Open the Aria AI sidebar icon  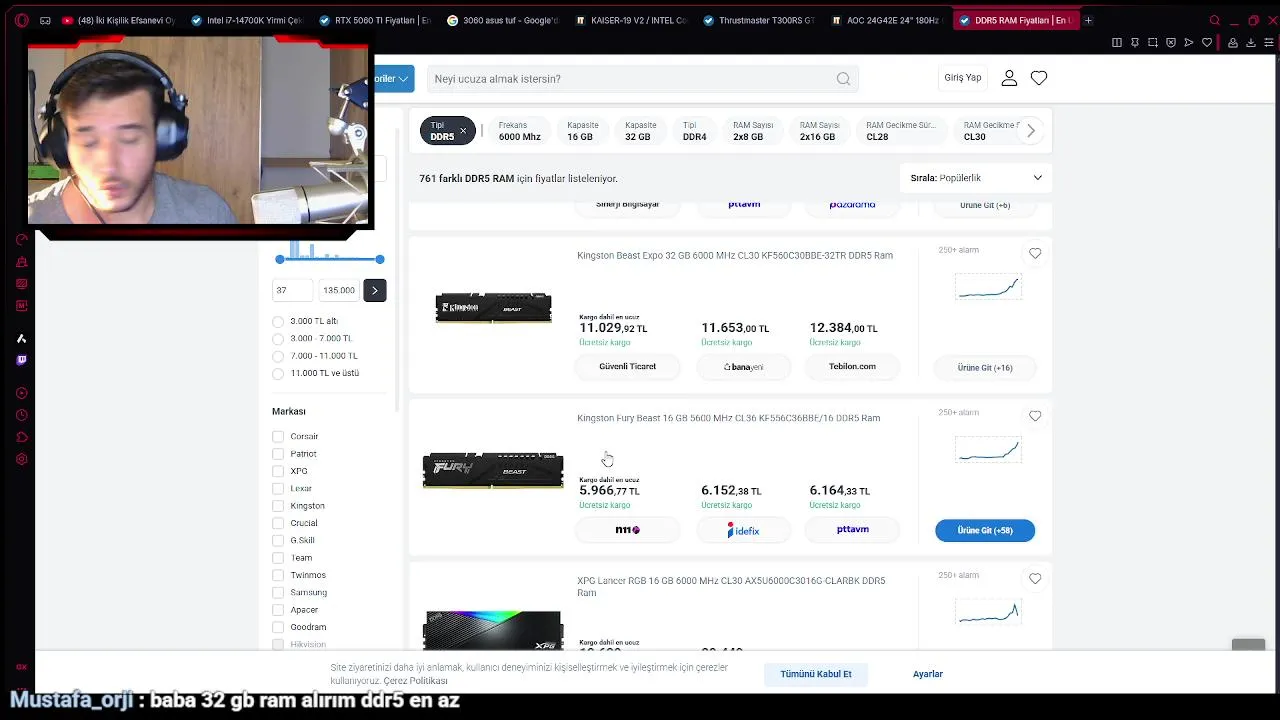21,339
